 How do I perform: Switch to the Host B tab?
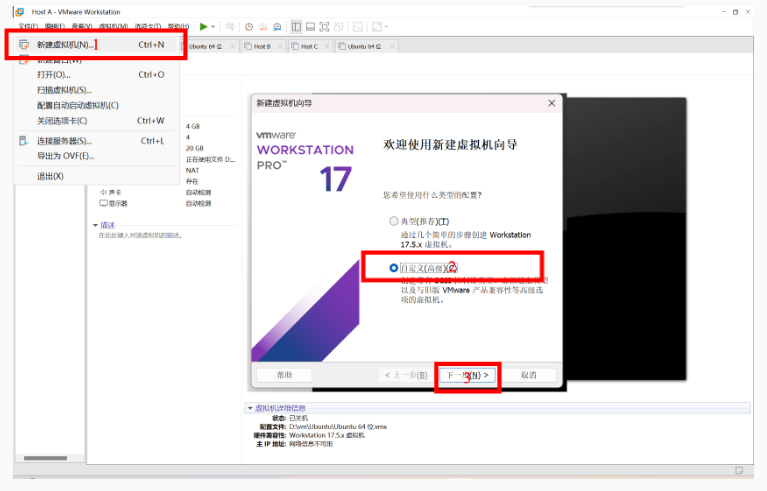point(263,46)
